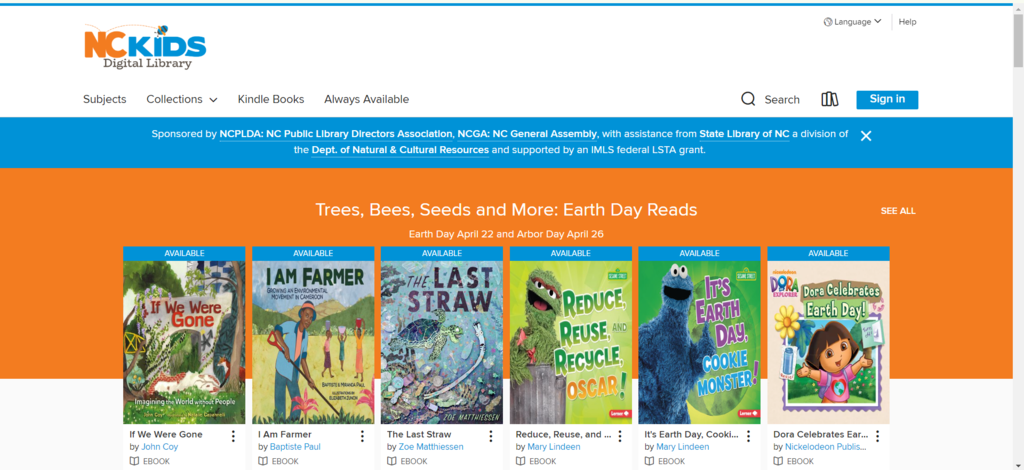
Task: Click the Reduce, Reuse, and ... title text
Action: click(563, 434)
